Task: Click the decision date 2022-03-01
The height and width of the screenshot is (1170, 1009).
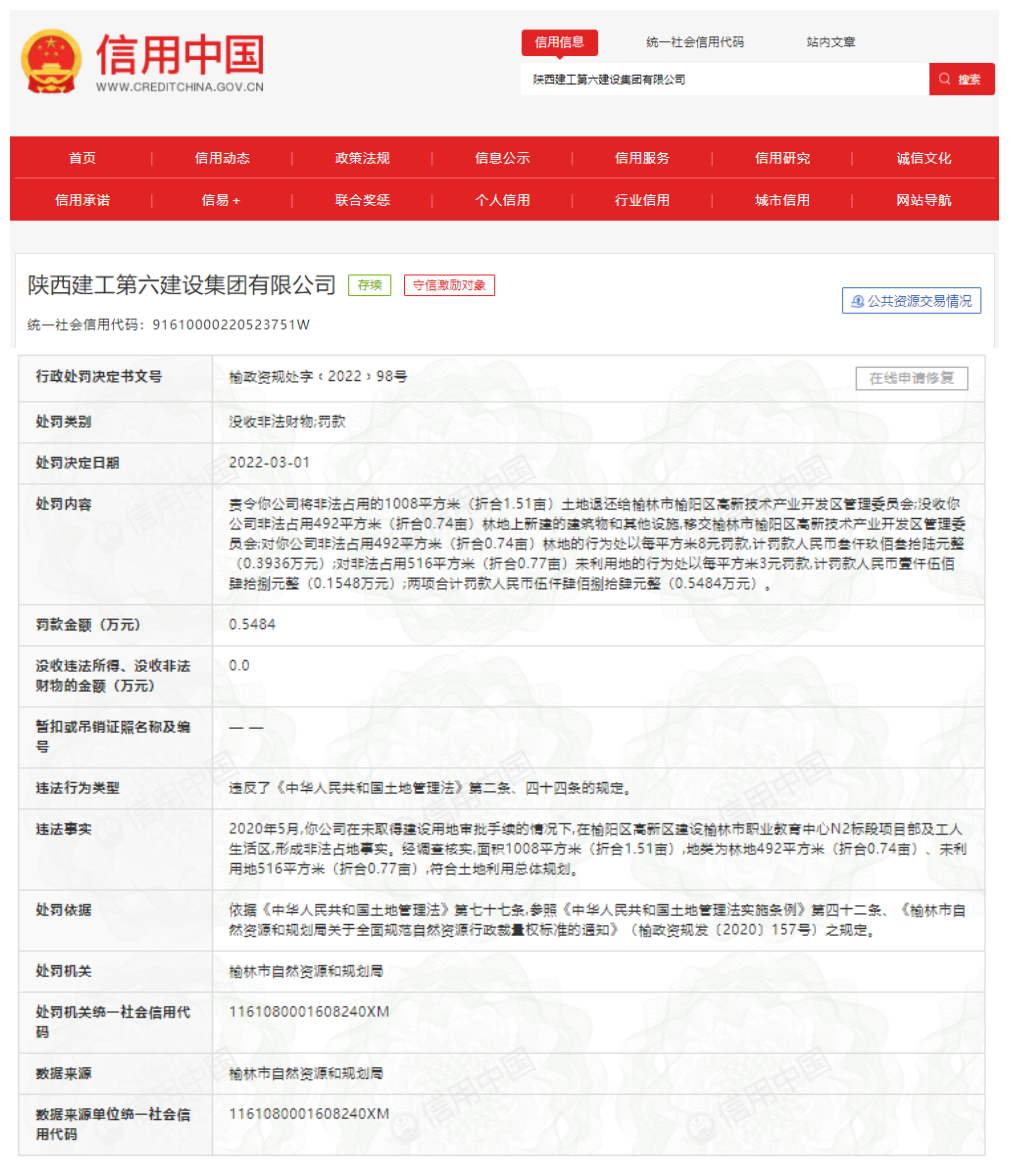Action: click(x=269, y=463)
